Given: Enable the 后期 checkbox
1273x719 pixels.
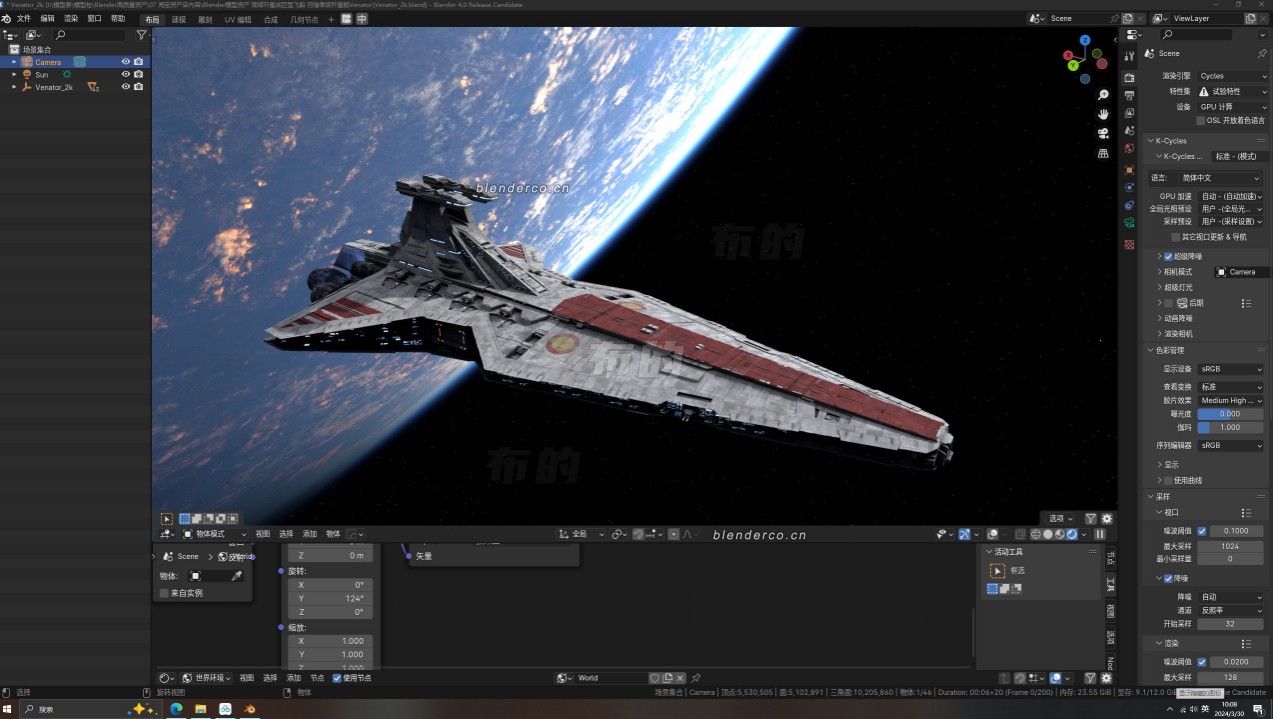Looking at the screenshot, I should click(1168, 303).
